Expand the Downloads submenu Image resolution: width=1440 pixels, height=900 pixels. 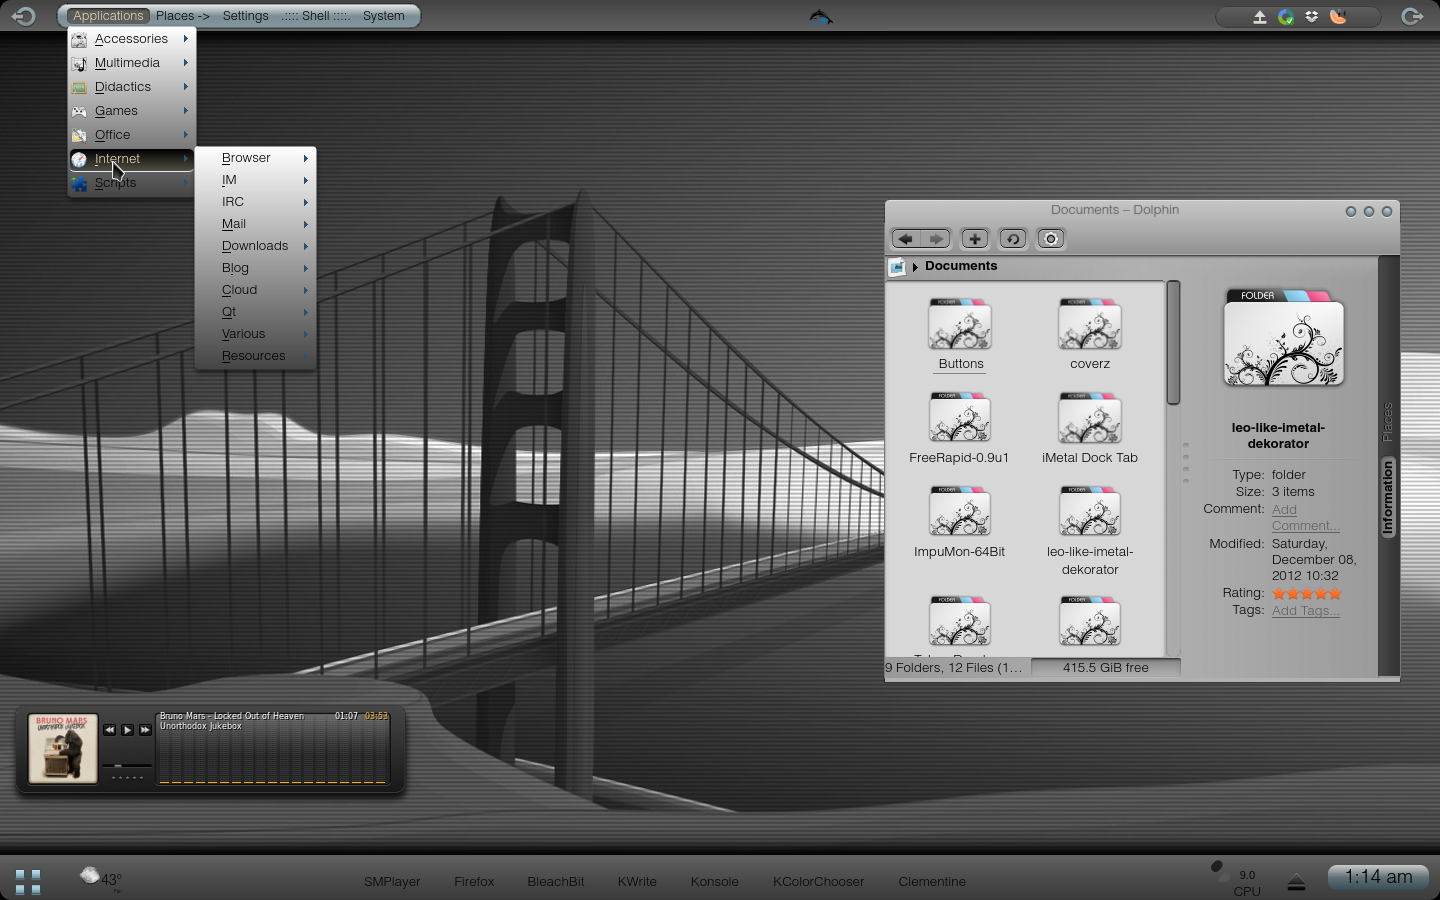pyautogui.click(x=256, y=246)
